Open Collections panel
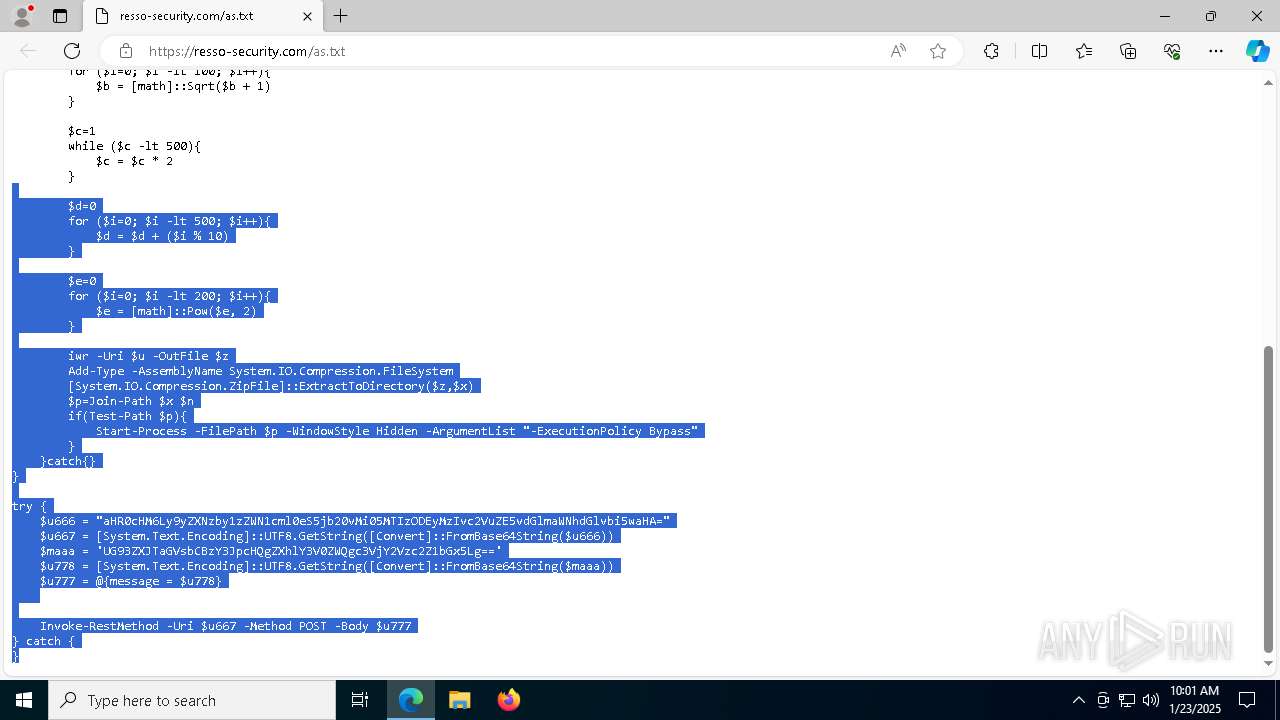The image size is (1280, 720). coord(1128,51)
